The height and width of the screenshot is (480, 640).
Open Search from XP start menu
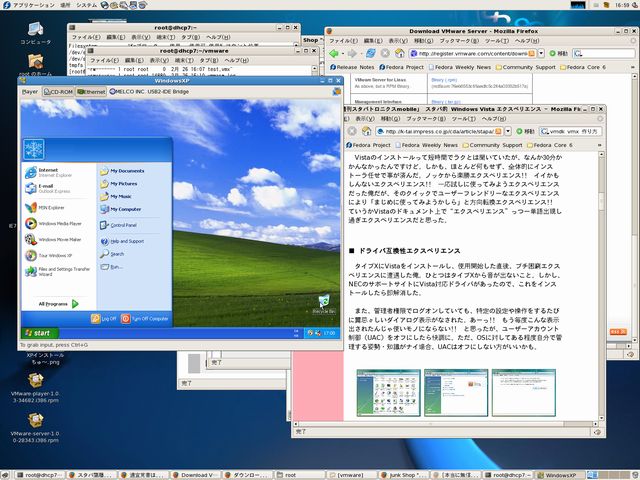coord(112,254)
